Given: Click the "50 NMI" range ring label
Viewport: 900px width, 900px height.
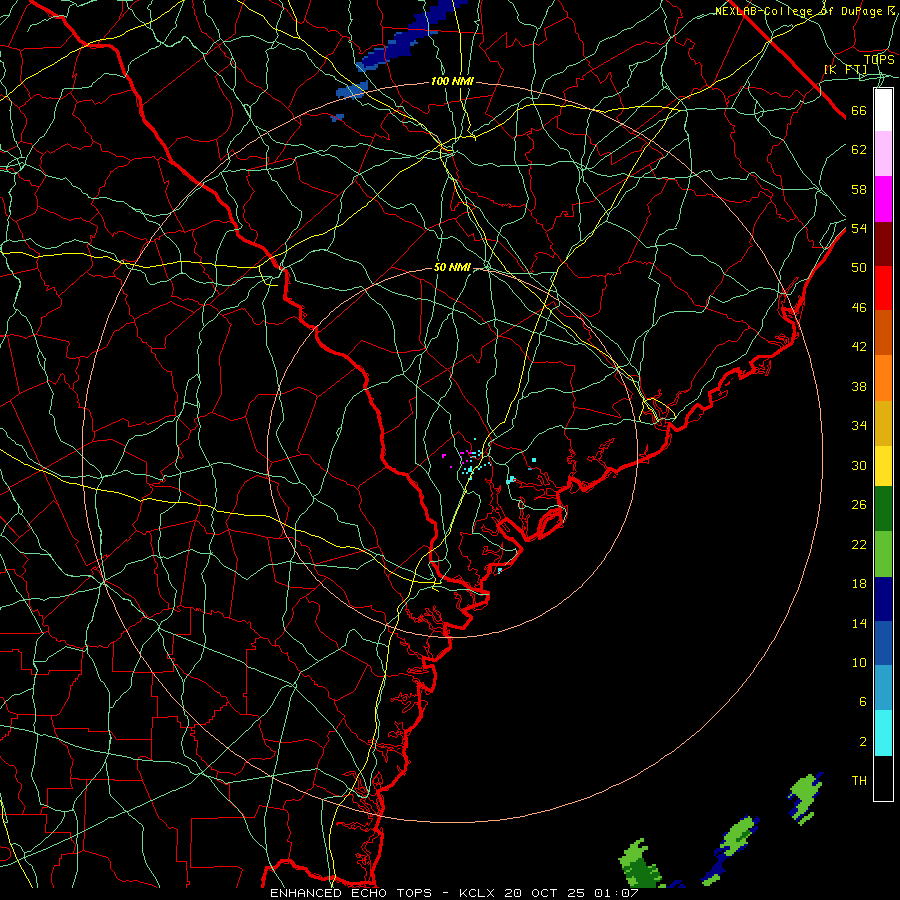Looking at the screenshot, I should [452, 267].
